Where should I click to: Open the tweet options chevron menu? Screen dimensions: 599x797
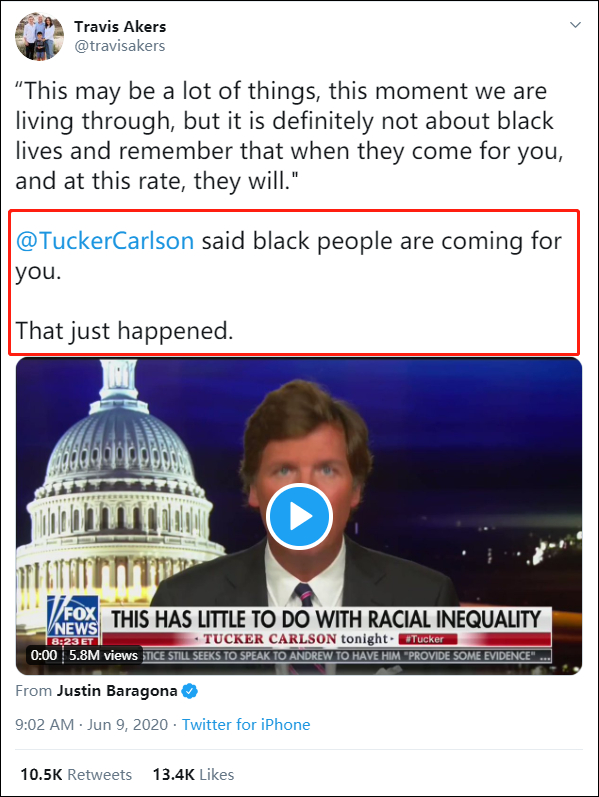click(x=575, y=25)
